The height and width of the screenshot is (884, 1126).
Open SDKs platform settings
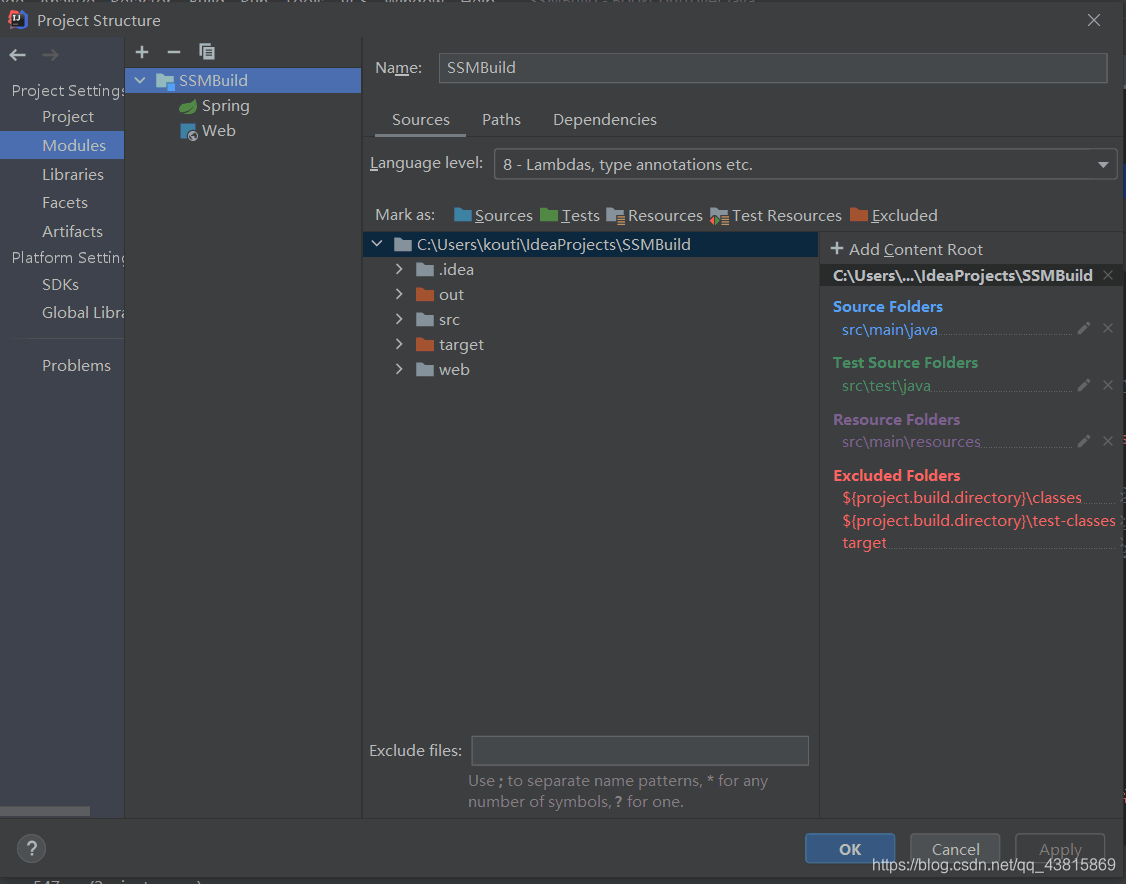pos(60,284)
